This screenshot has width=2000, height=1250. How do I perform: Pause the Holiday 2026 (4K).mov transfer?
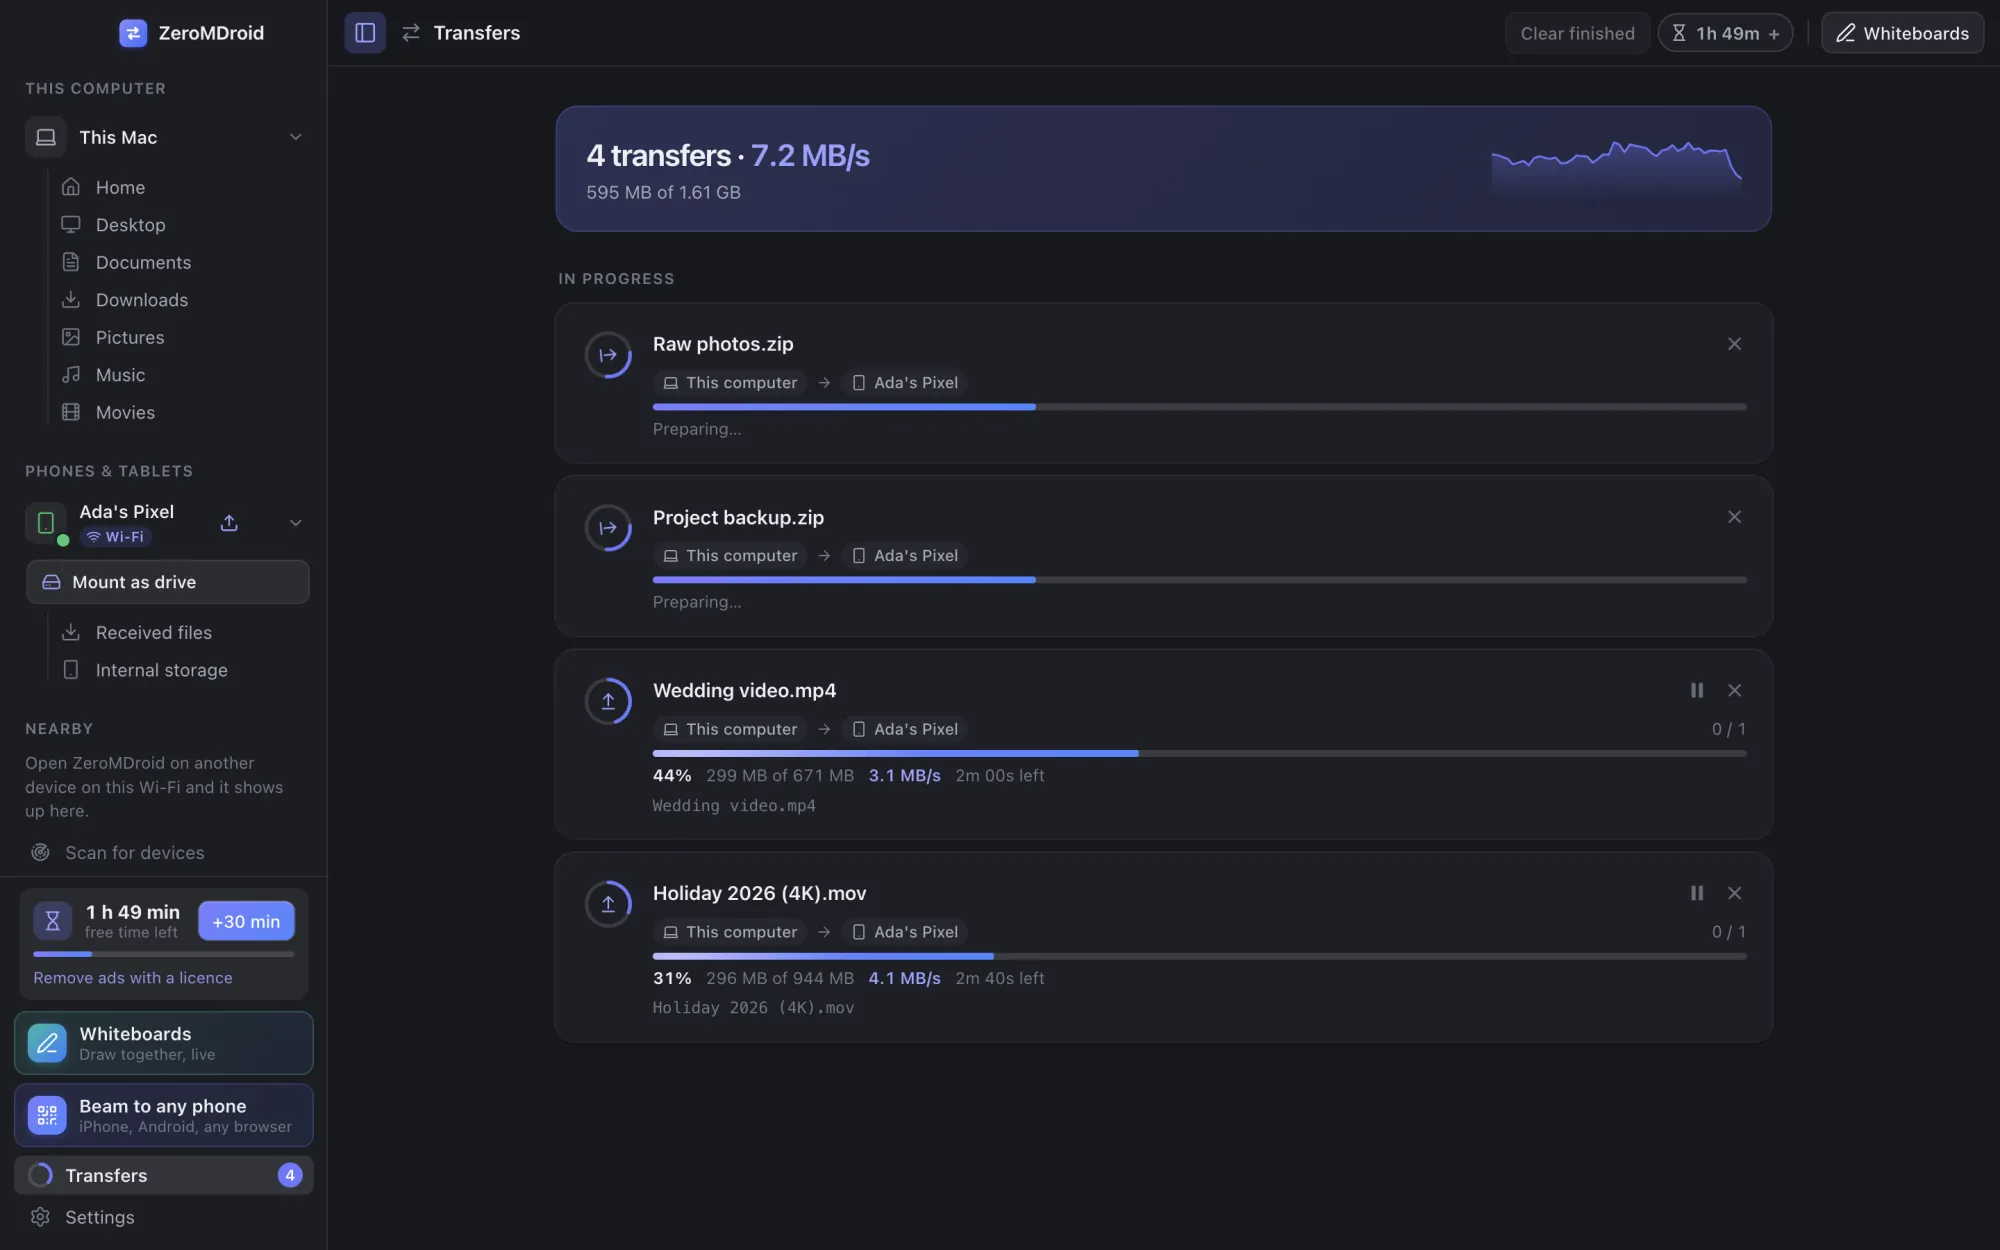point(1697,893)
